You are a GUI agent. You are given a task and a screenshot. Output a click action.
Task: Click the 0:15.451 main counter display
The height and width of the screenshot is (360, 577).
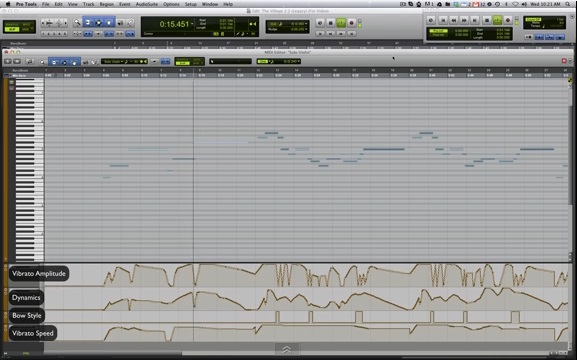174,24
